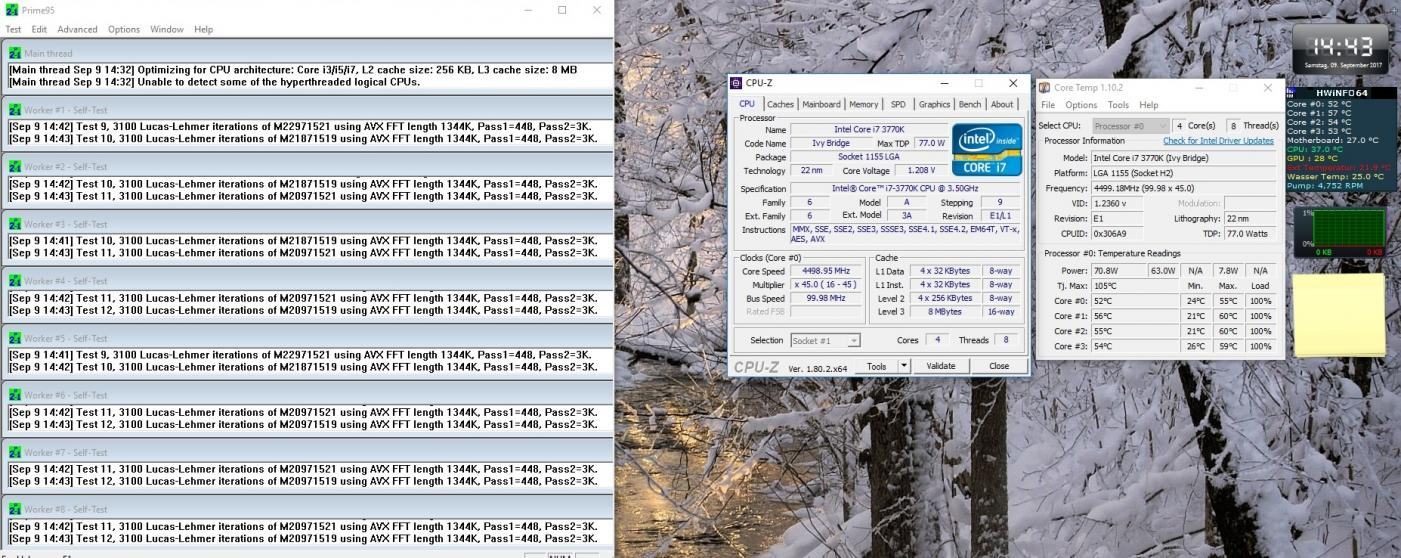Screen dimensions: 1401x558
Task: Click the Intel Core i7 logo in CPU-Z
Action: tap(986, 150)
